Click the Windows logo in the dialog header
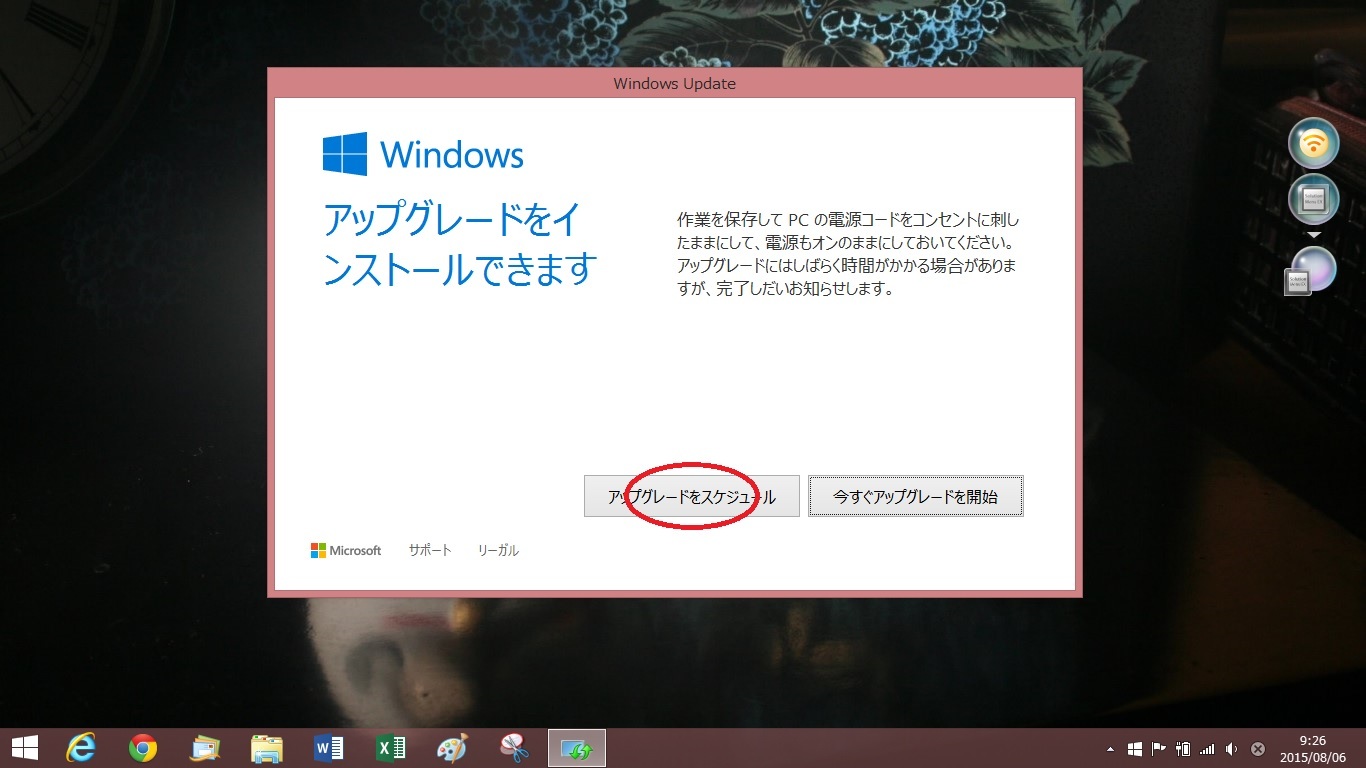 [x=423, y=155]
